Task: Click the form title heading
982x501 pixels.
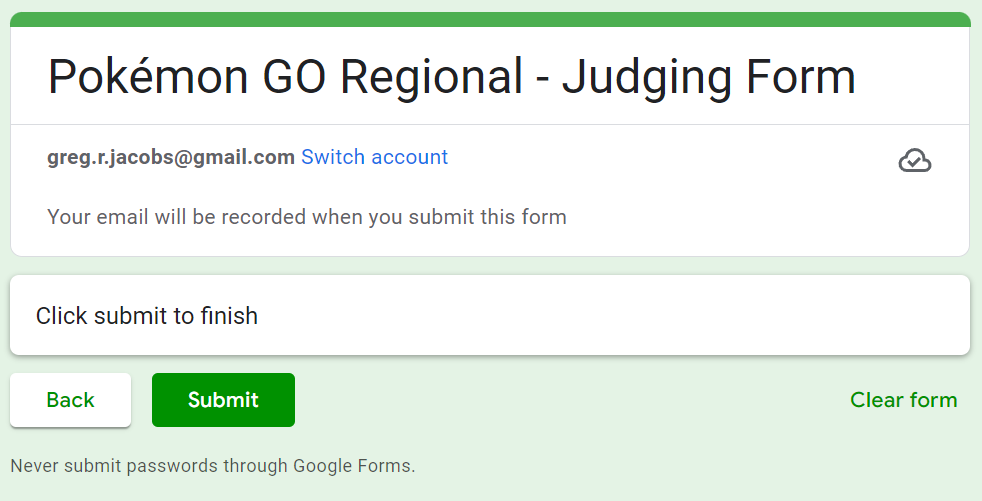Action: [451, 76]
